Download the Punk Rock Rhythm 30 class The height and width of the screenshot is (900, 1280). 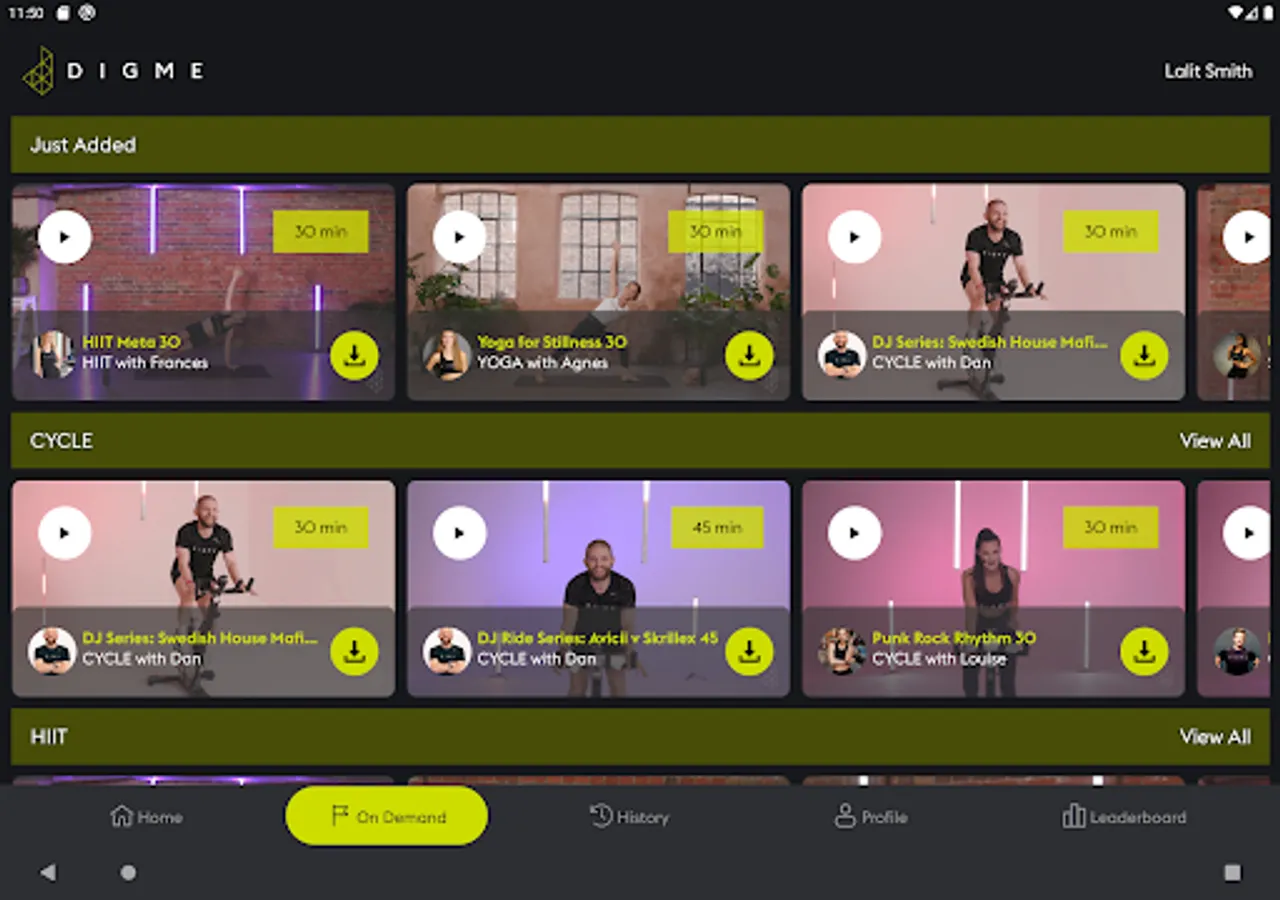[x=1144, y=652]
